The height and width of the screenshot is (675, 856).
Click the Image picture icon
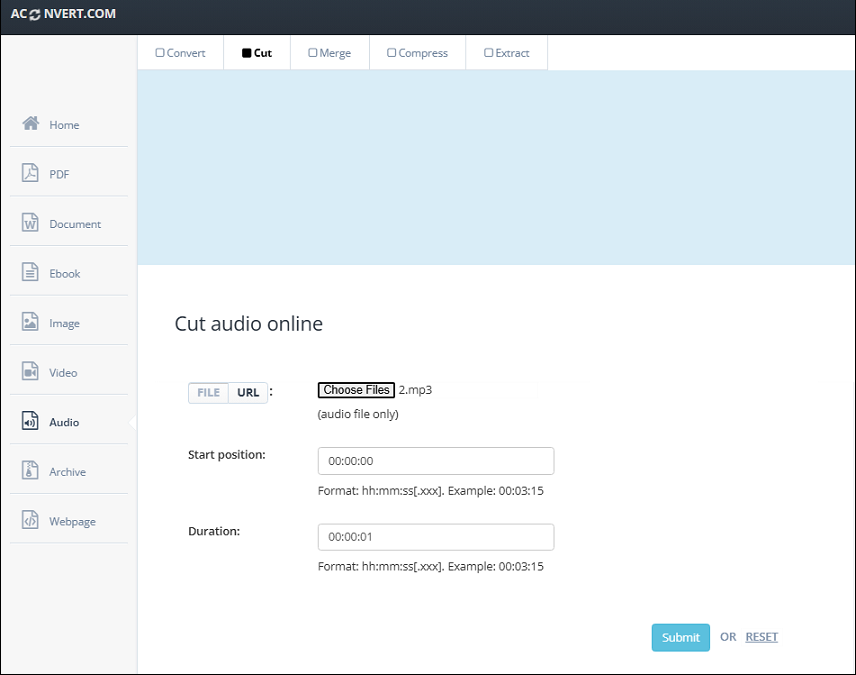[30, 322]
